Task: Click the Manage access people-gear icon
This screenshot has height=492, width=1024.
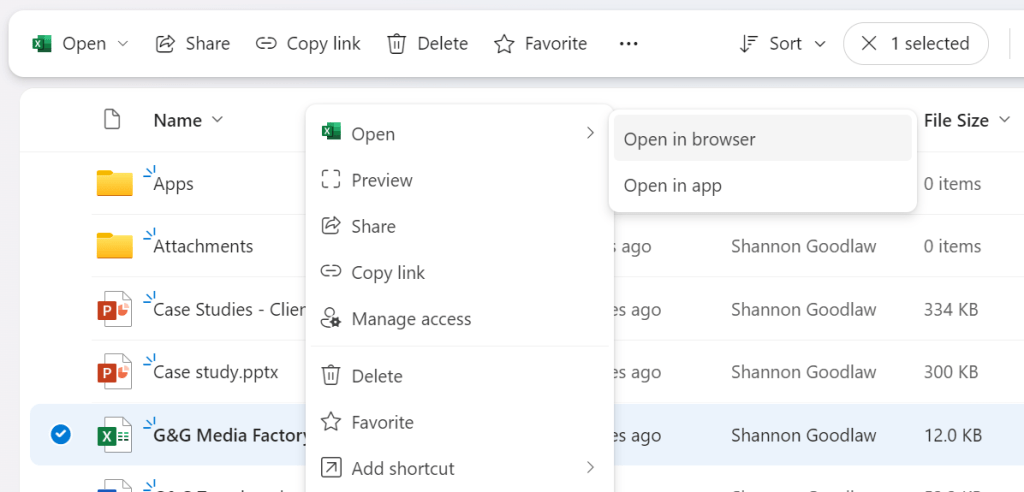Action: click(x=331, y=318)
